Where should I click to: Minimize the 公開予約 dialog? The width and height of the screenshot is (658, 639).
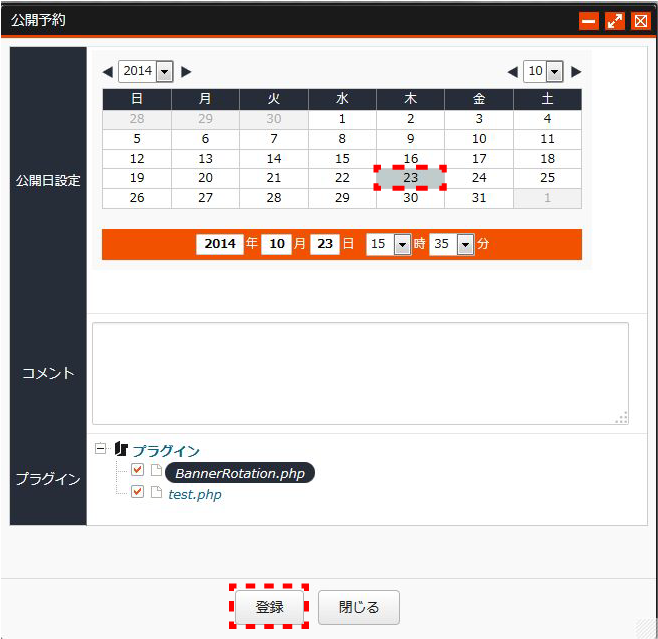(589, 21)
